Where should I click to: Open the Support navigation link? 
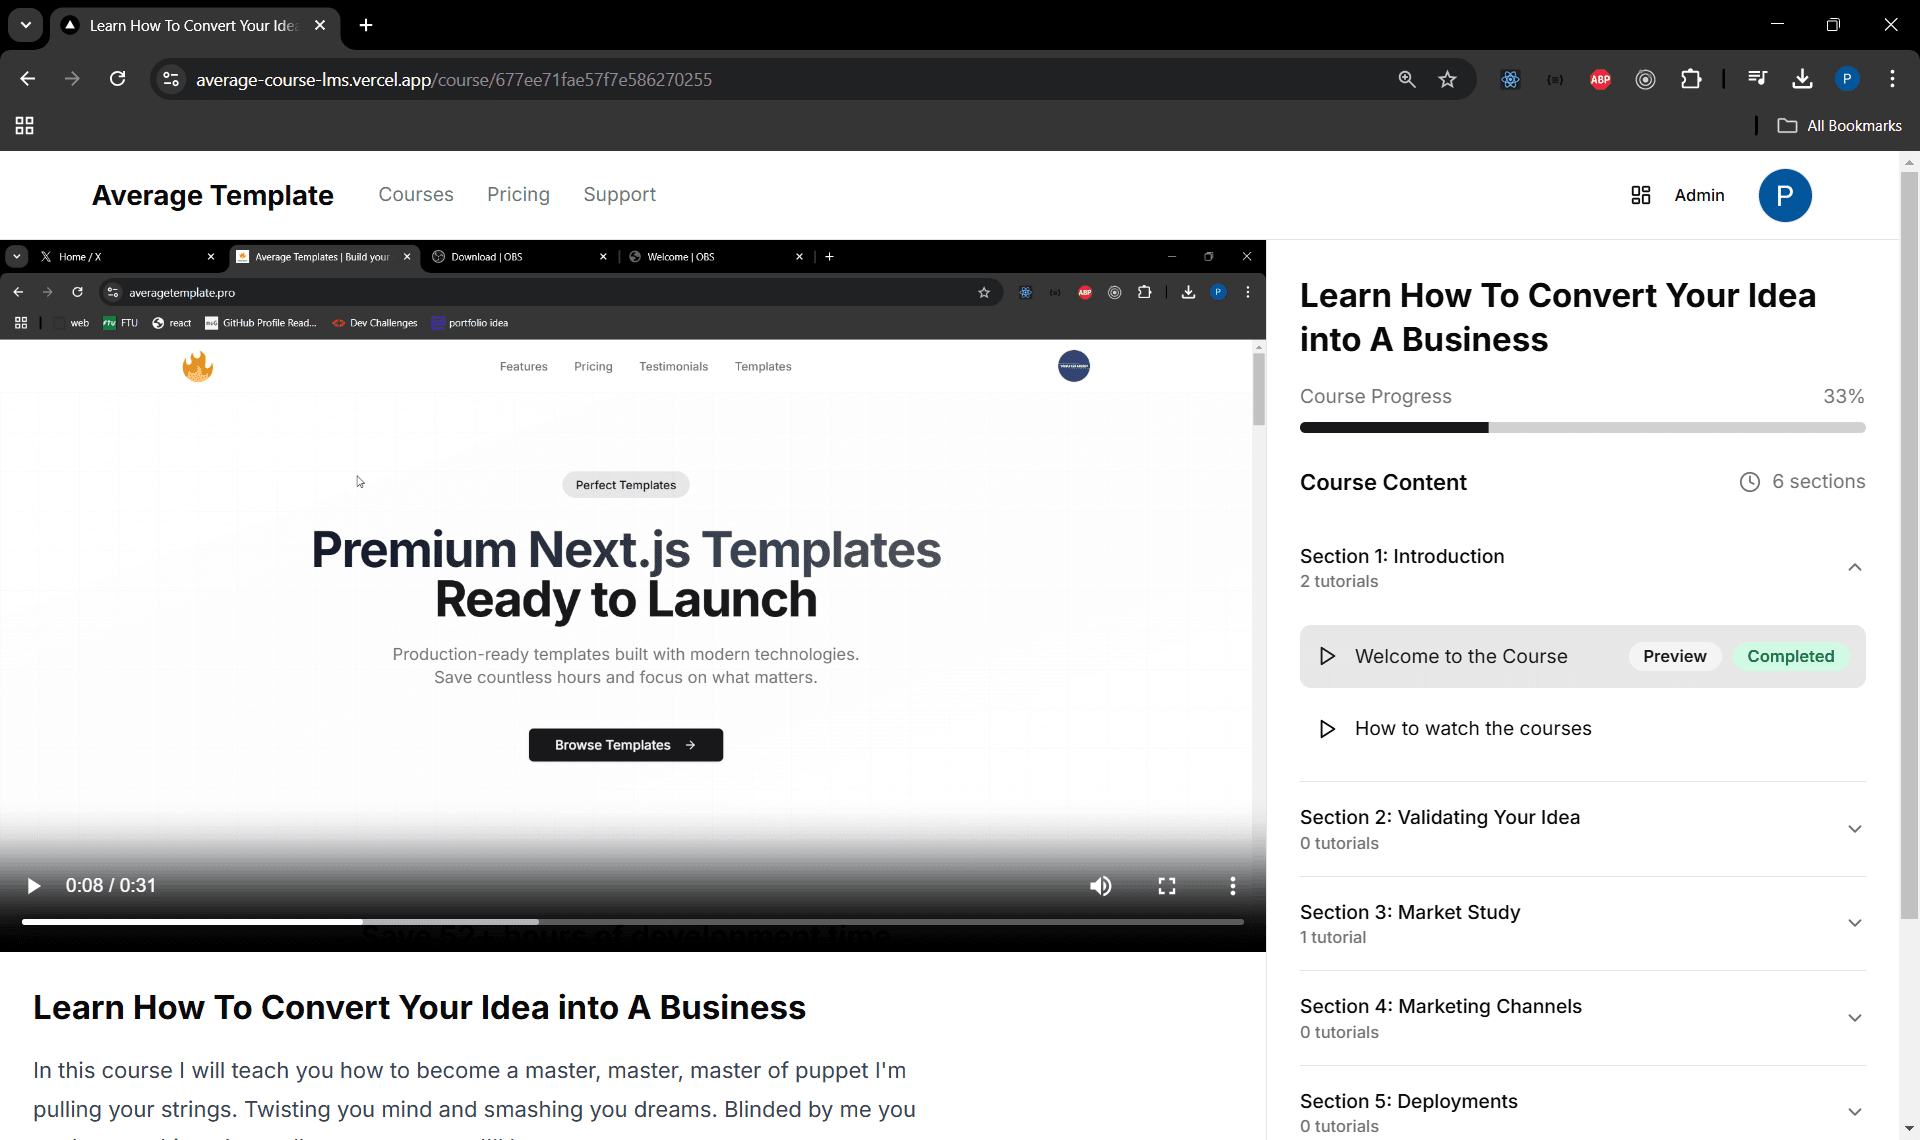(619, 194)
